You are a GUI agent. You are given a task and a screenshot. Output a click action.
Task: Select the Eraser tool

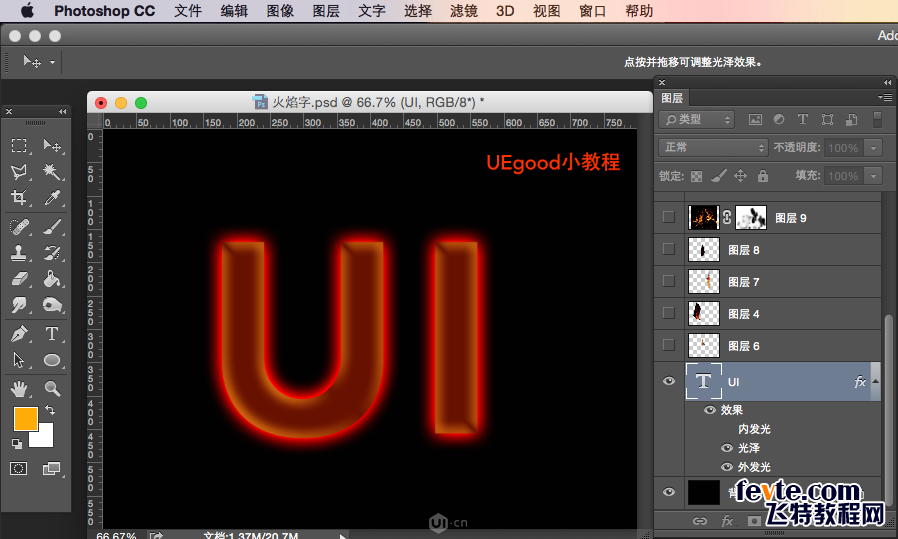pos(19,279)
